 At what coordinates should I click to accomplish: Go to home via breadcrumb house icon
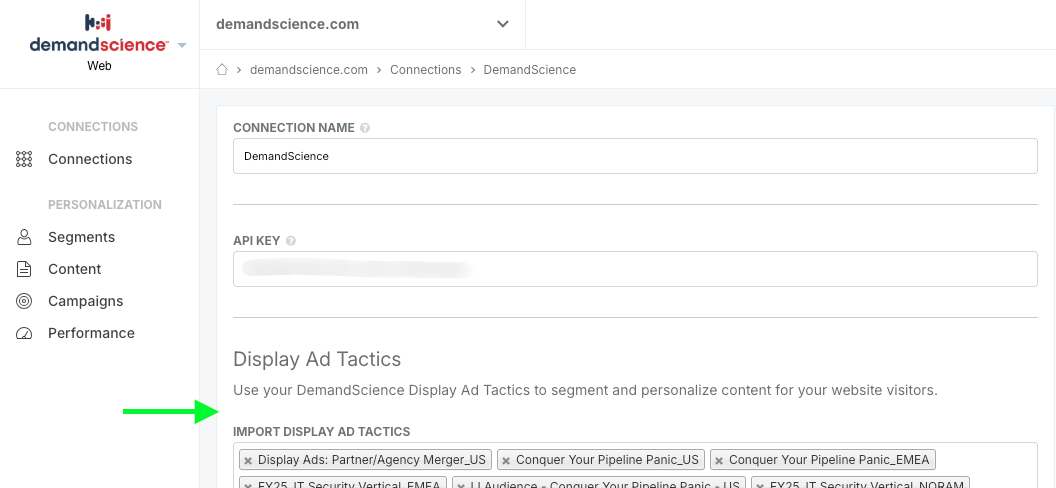[x=222, y=69]
